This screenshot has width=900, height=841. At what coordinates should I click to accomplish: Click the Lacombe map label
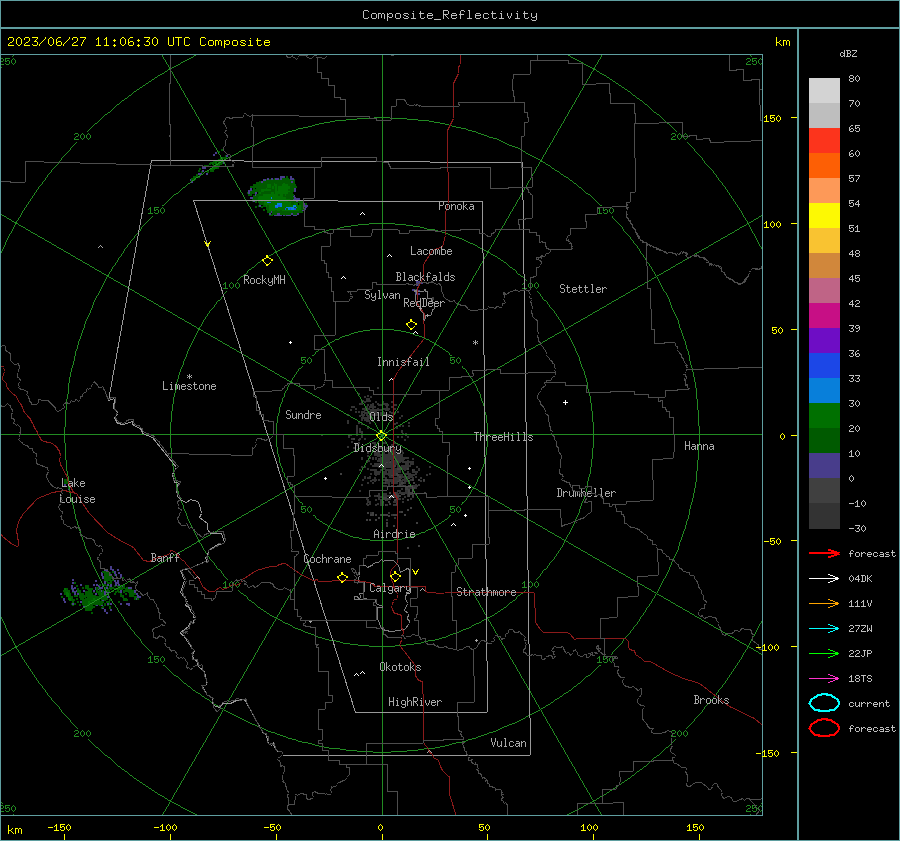pyautogui.click(x=431, y=251)
